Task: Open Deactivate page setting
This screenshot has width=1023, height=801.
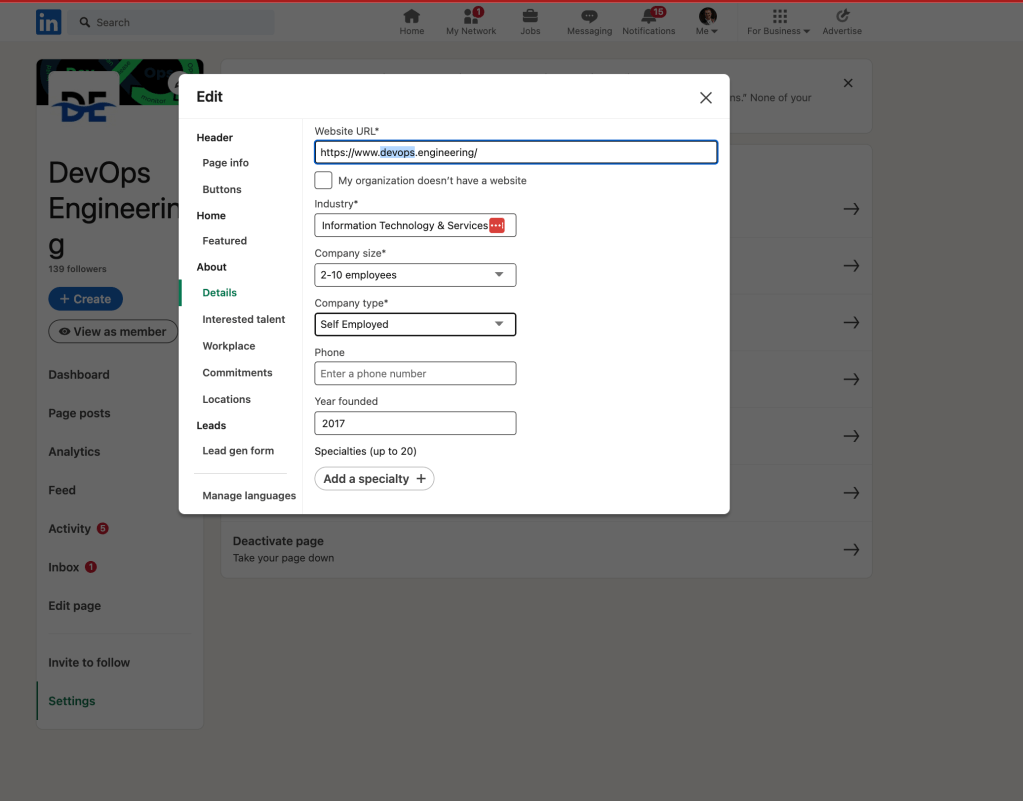Action: (546, 549)
